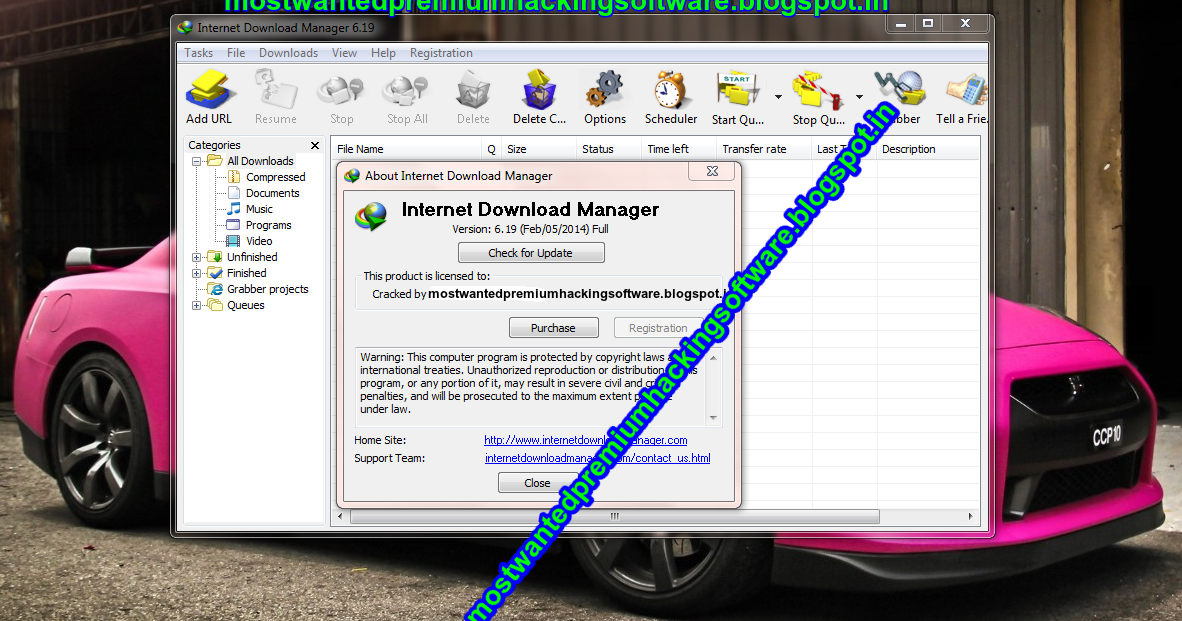The image size is (1182, 621).
Task: Maximize the Internet Download Manager window
Action: [x=928, y=23]
